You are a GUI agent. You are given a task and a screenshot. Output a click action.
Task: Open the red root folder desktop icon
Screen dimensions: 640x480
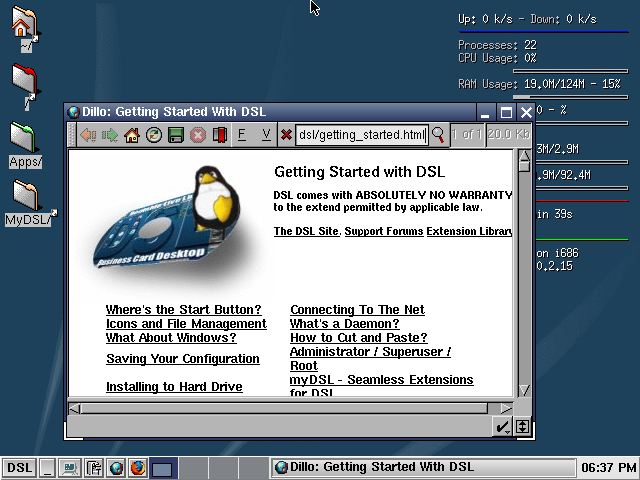[25, 87]
